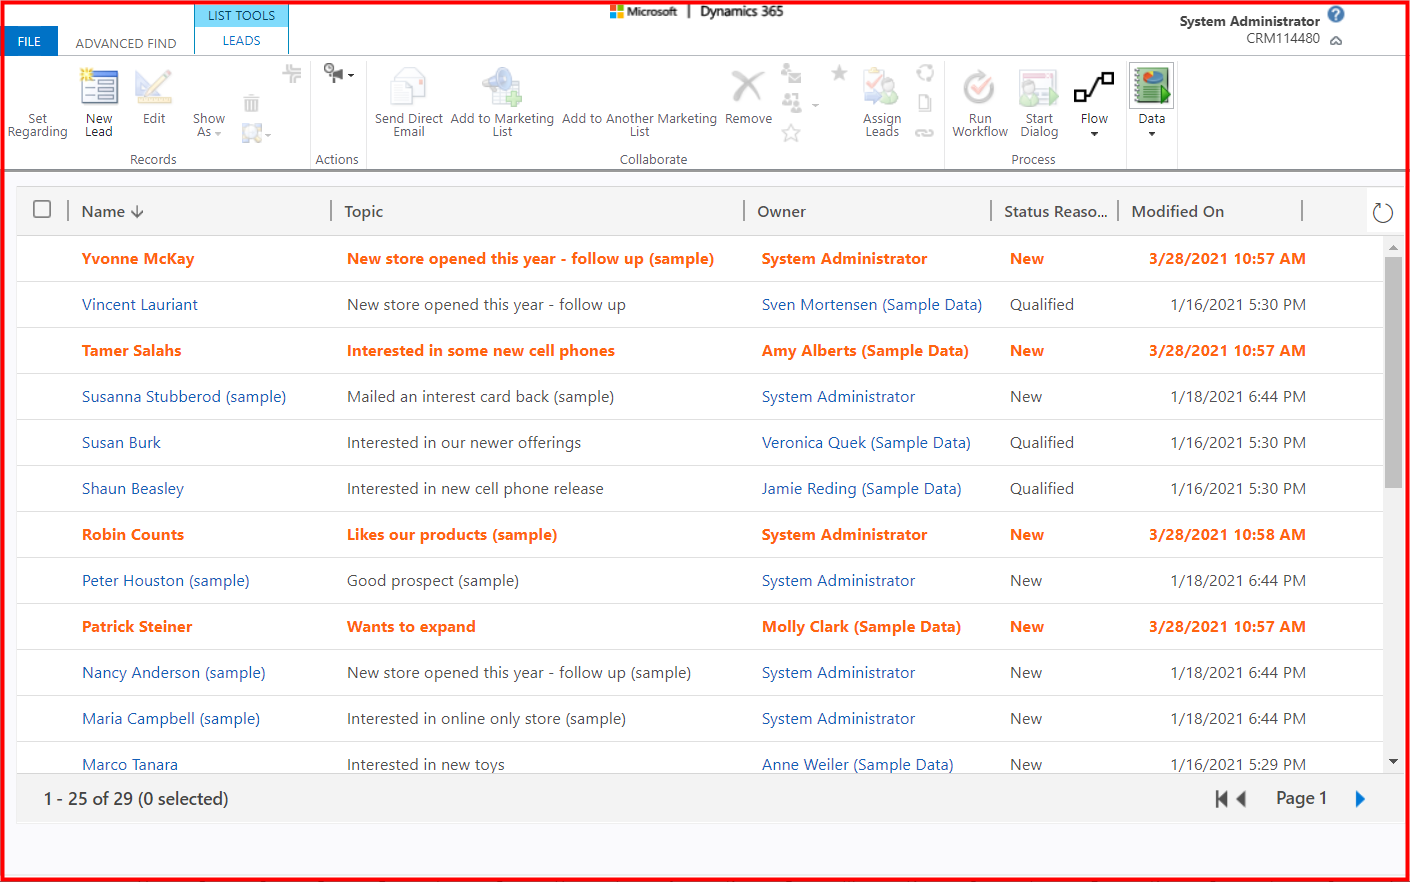Screen dimensions: 1410x882
Task: Toggle the select-all checkbox in header
Action: click(x=42, y=209)
